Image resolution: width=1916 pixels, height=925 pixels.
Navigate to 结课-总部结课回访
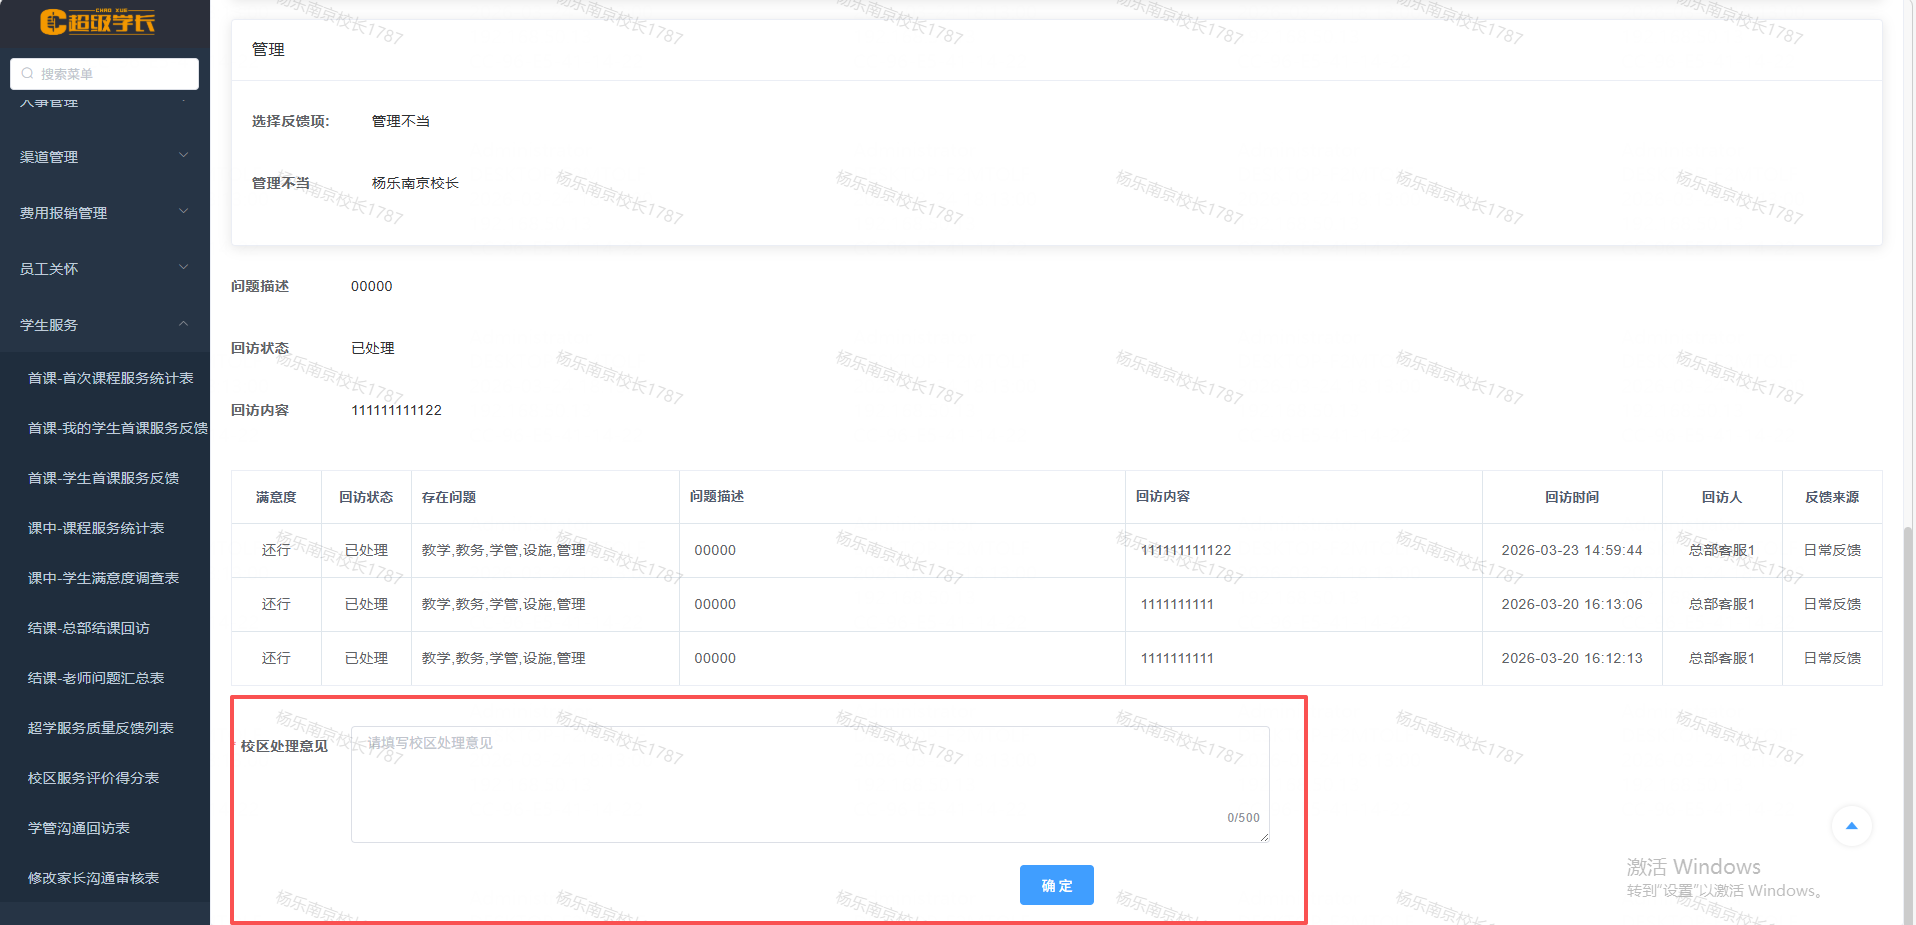click(89, 628)
